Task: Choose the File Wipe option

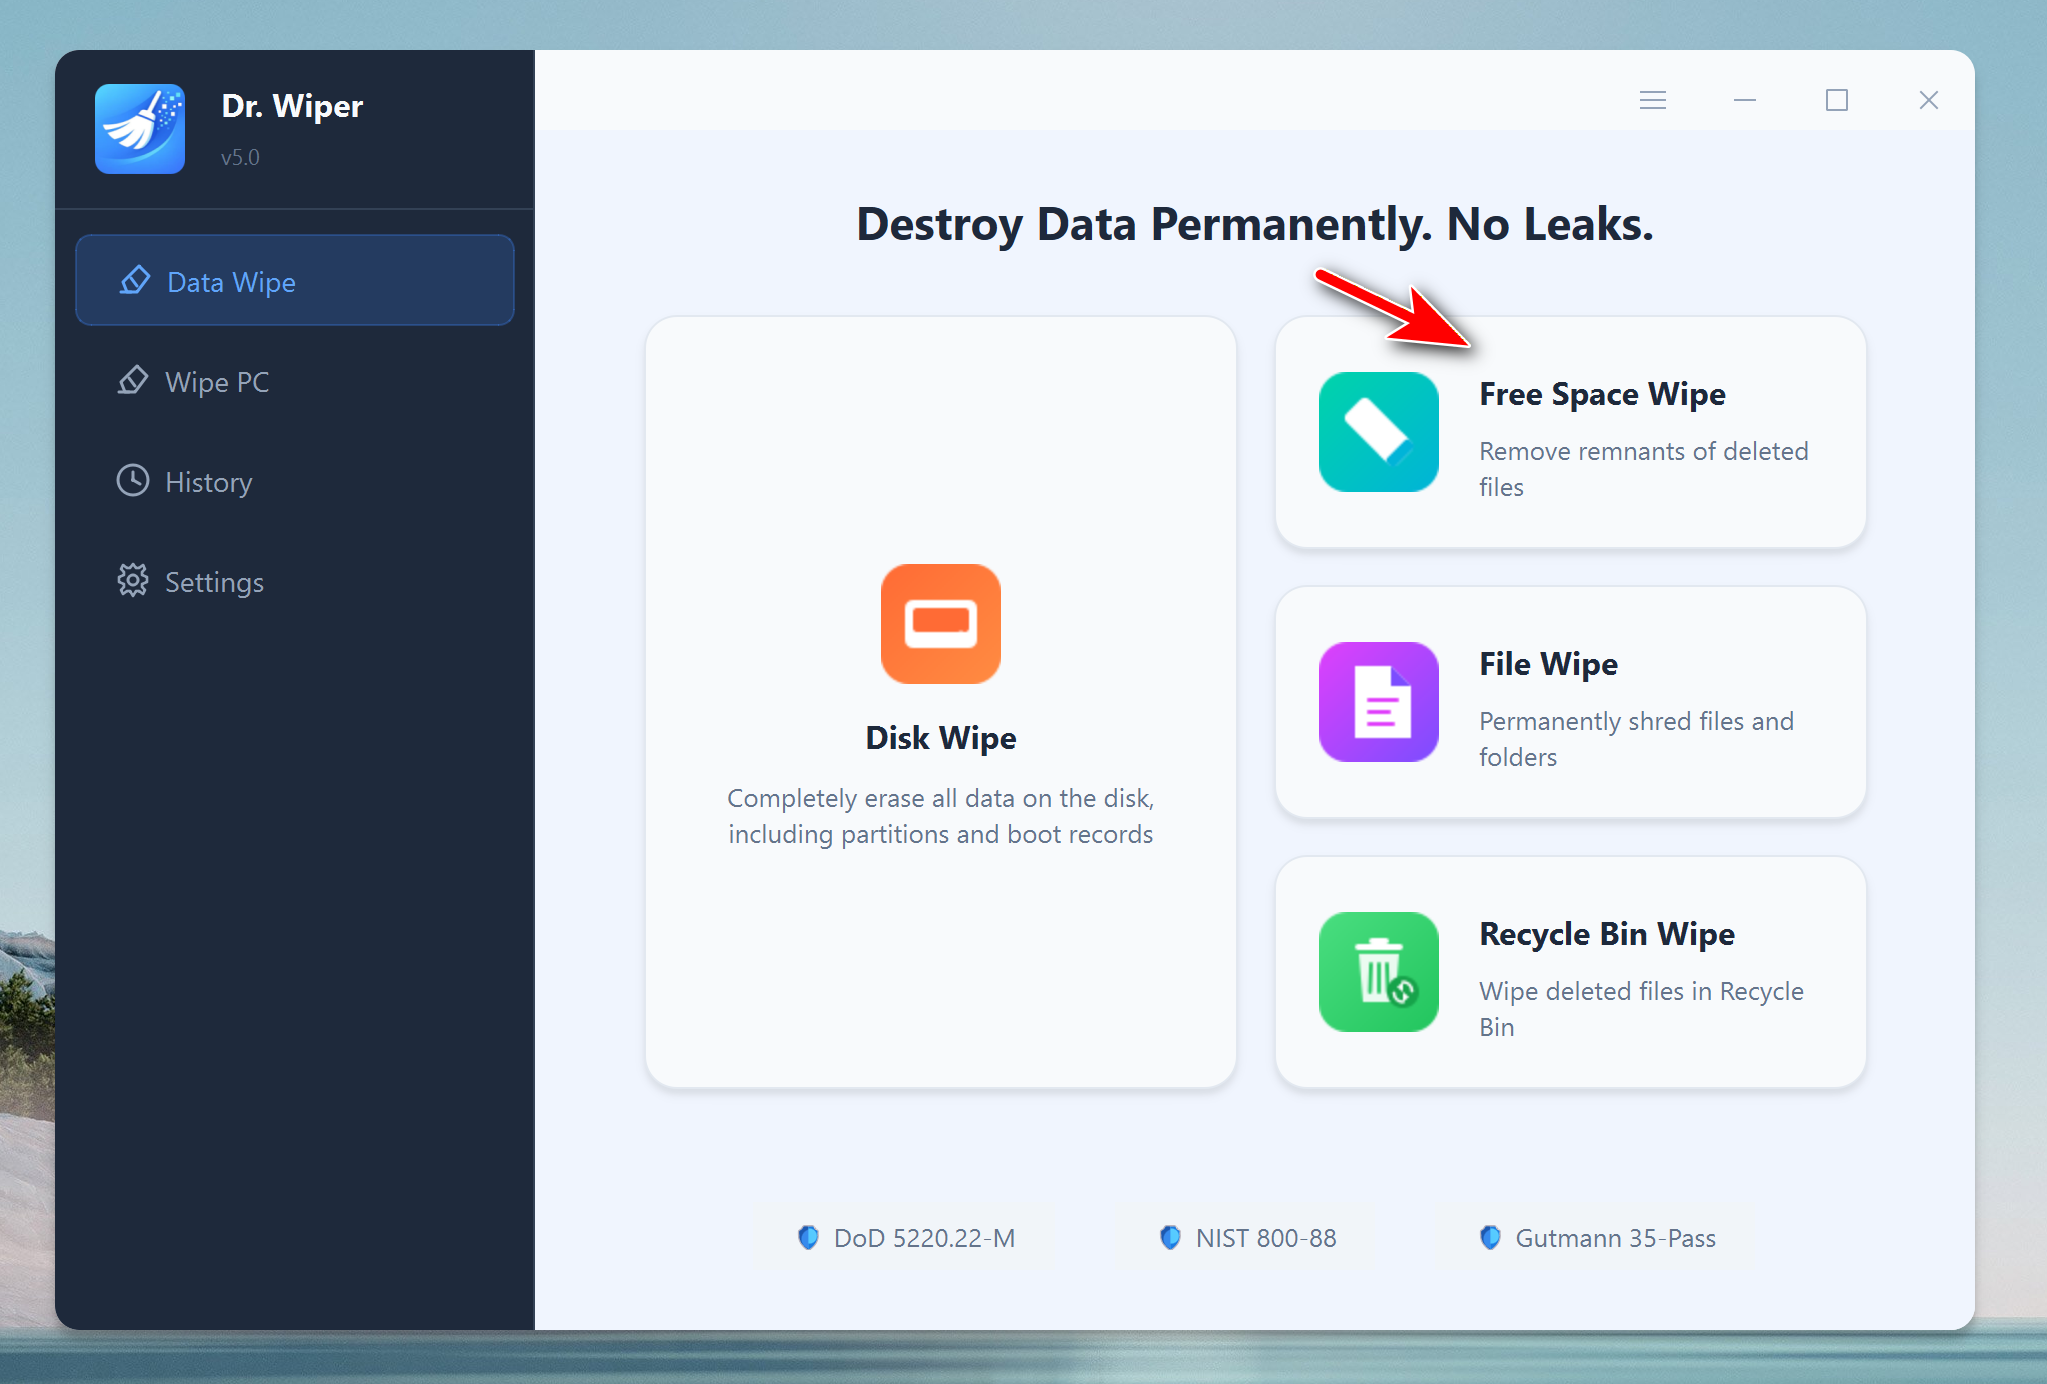Action: pos(1571,702)
